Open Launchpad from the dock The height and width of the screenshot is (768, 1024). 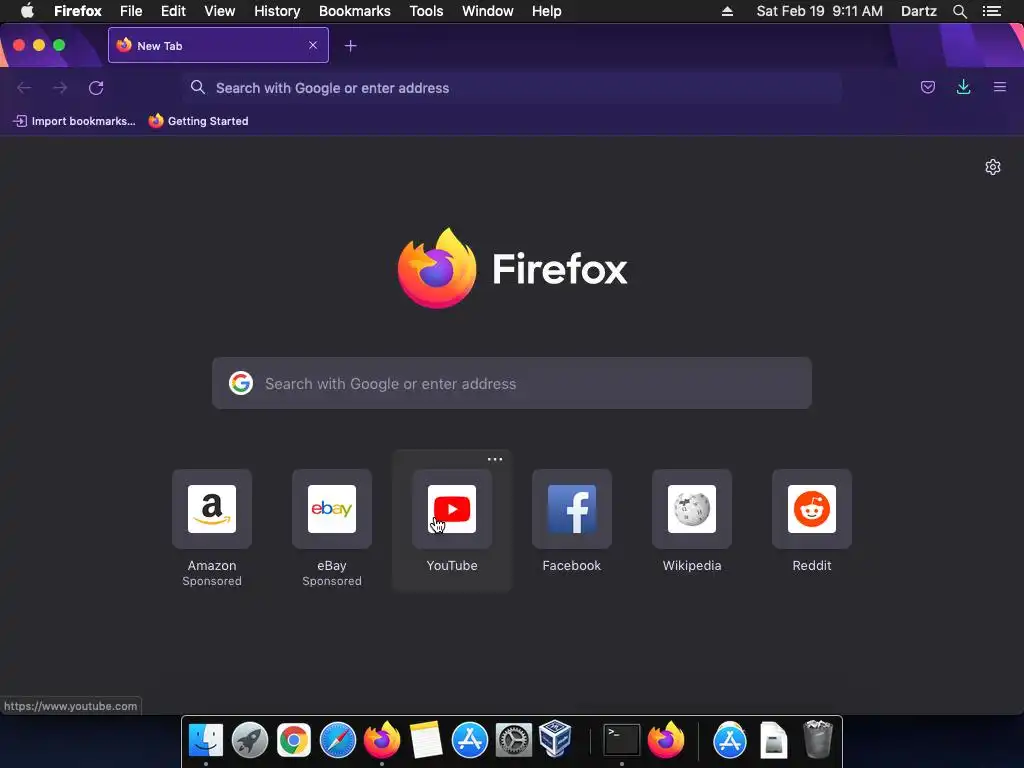point(249,740)
